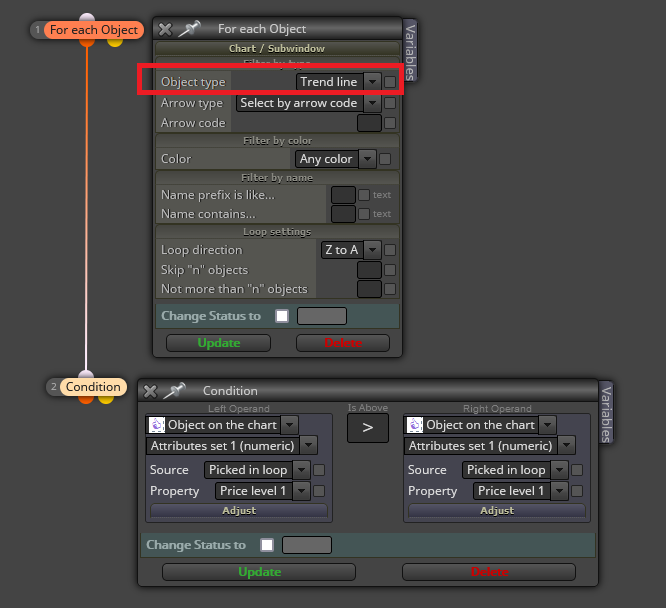Click the Is Above comparison operator button
The height and width of the screenshot is (608, 666).
pyautogui.click(x=368, y=428)
